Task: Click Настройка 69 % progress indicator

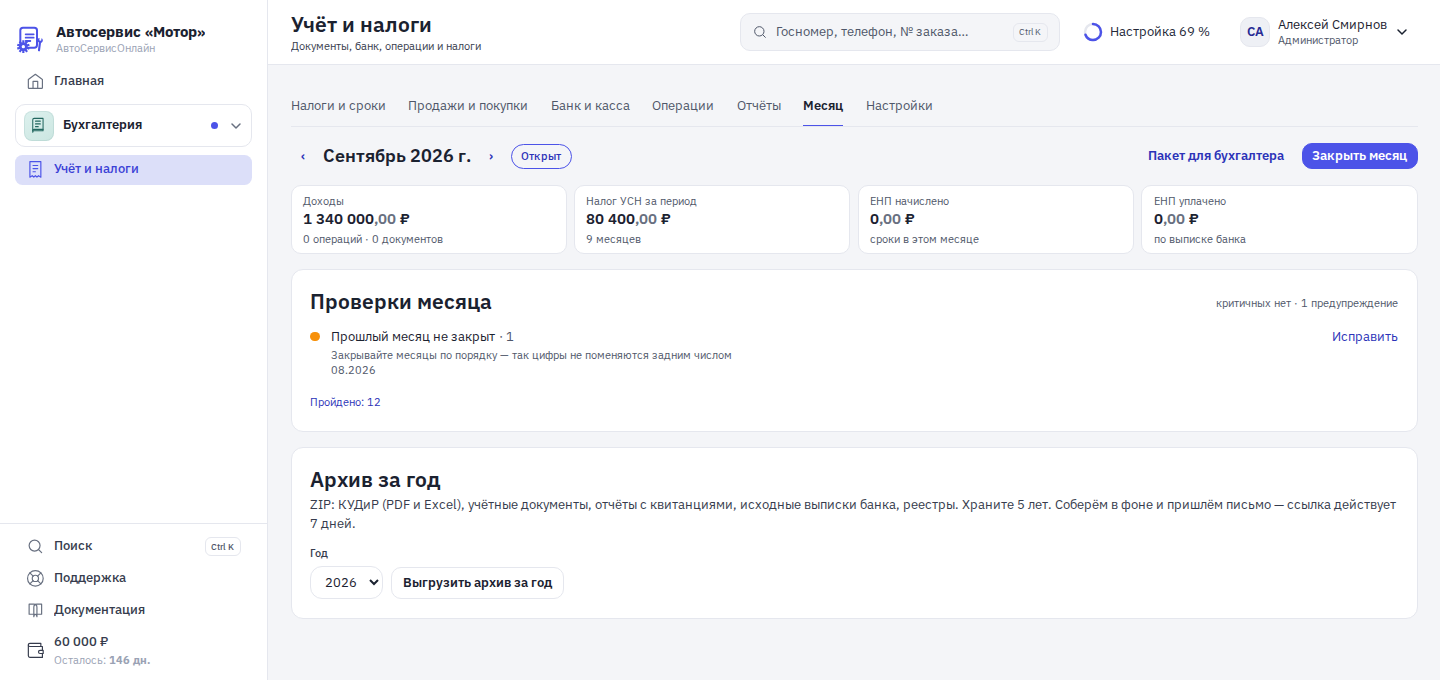Action: click(1147, 32)
